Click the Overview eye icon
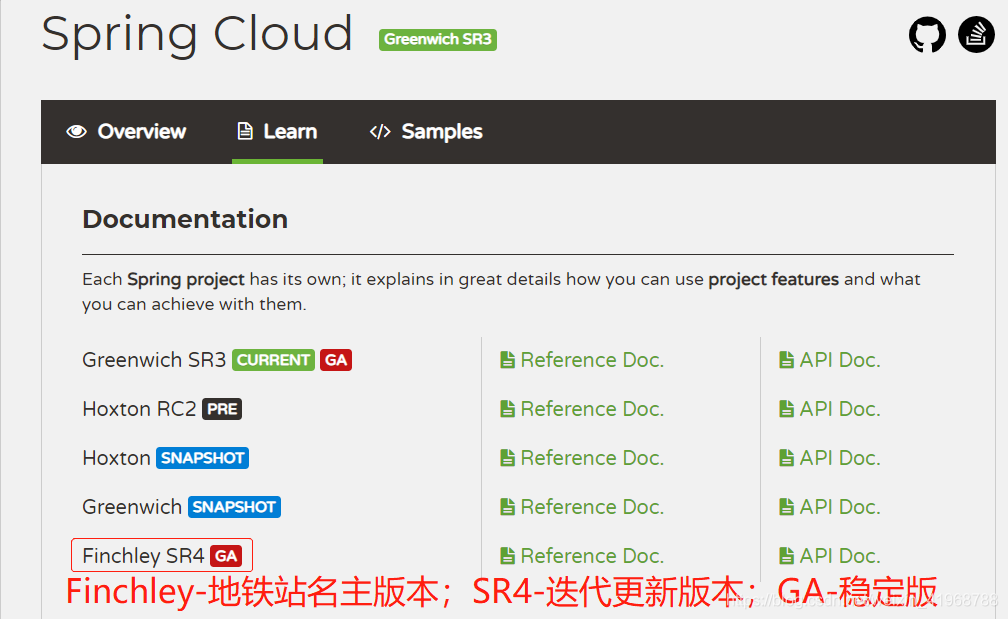Viewport: 1008px width, 619px height. click(76, 132)
